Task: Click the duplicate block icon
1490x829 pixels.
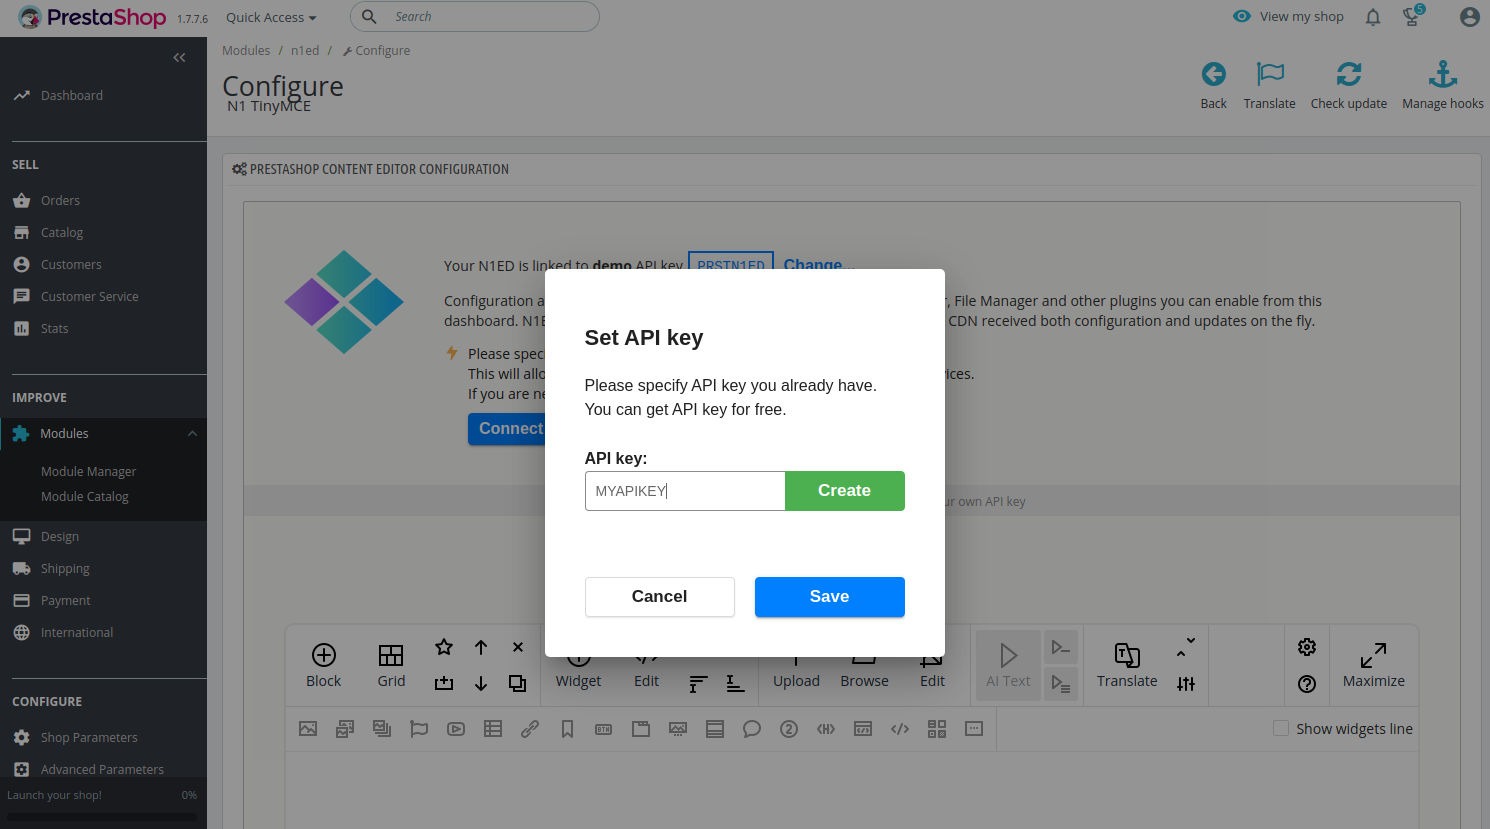Action: (x=518, y=684)
